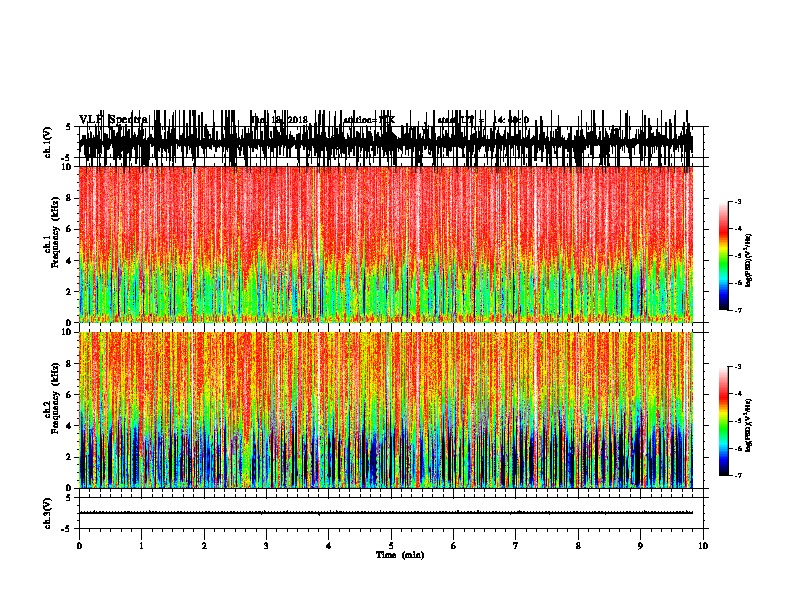Click the "6" kHz tick on ch.1 spectrogram
Viewport: 792px width, 612px height.
point(69,229)
